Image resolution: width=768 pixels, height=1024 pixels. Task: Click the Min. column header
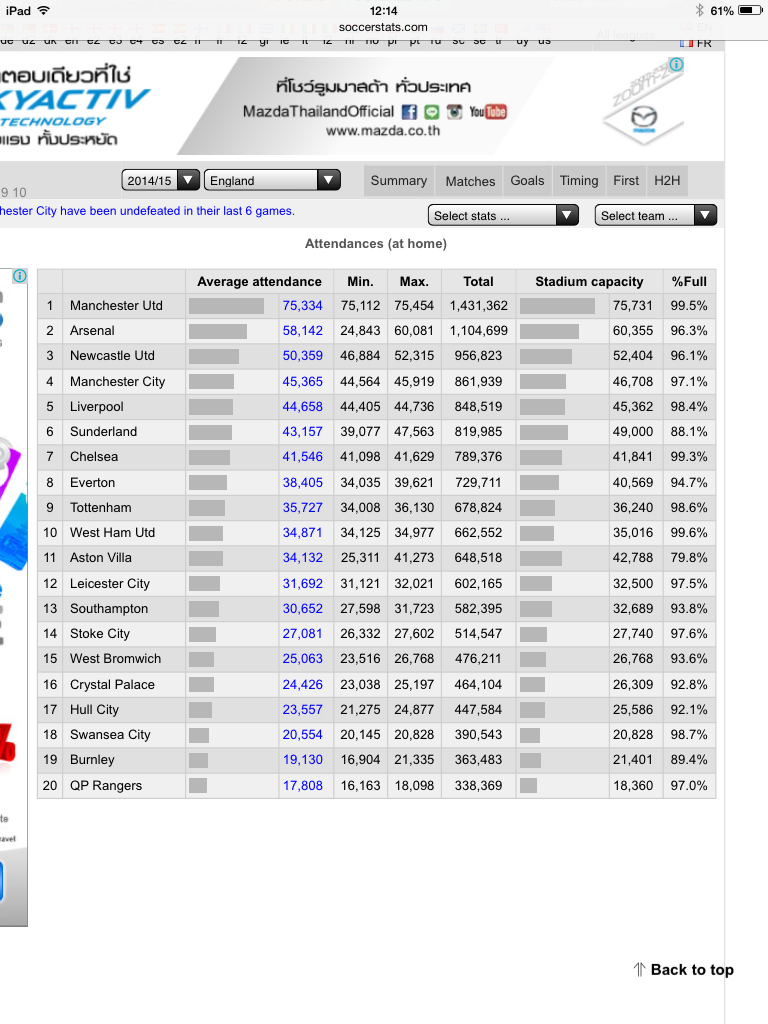coord(360,281)
